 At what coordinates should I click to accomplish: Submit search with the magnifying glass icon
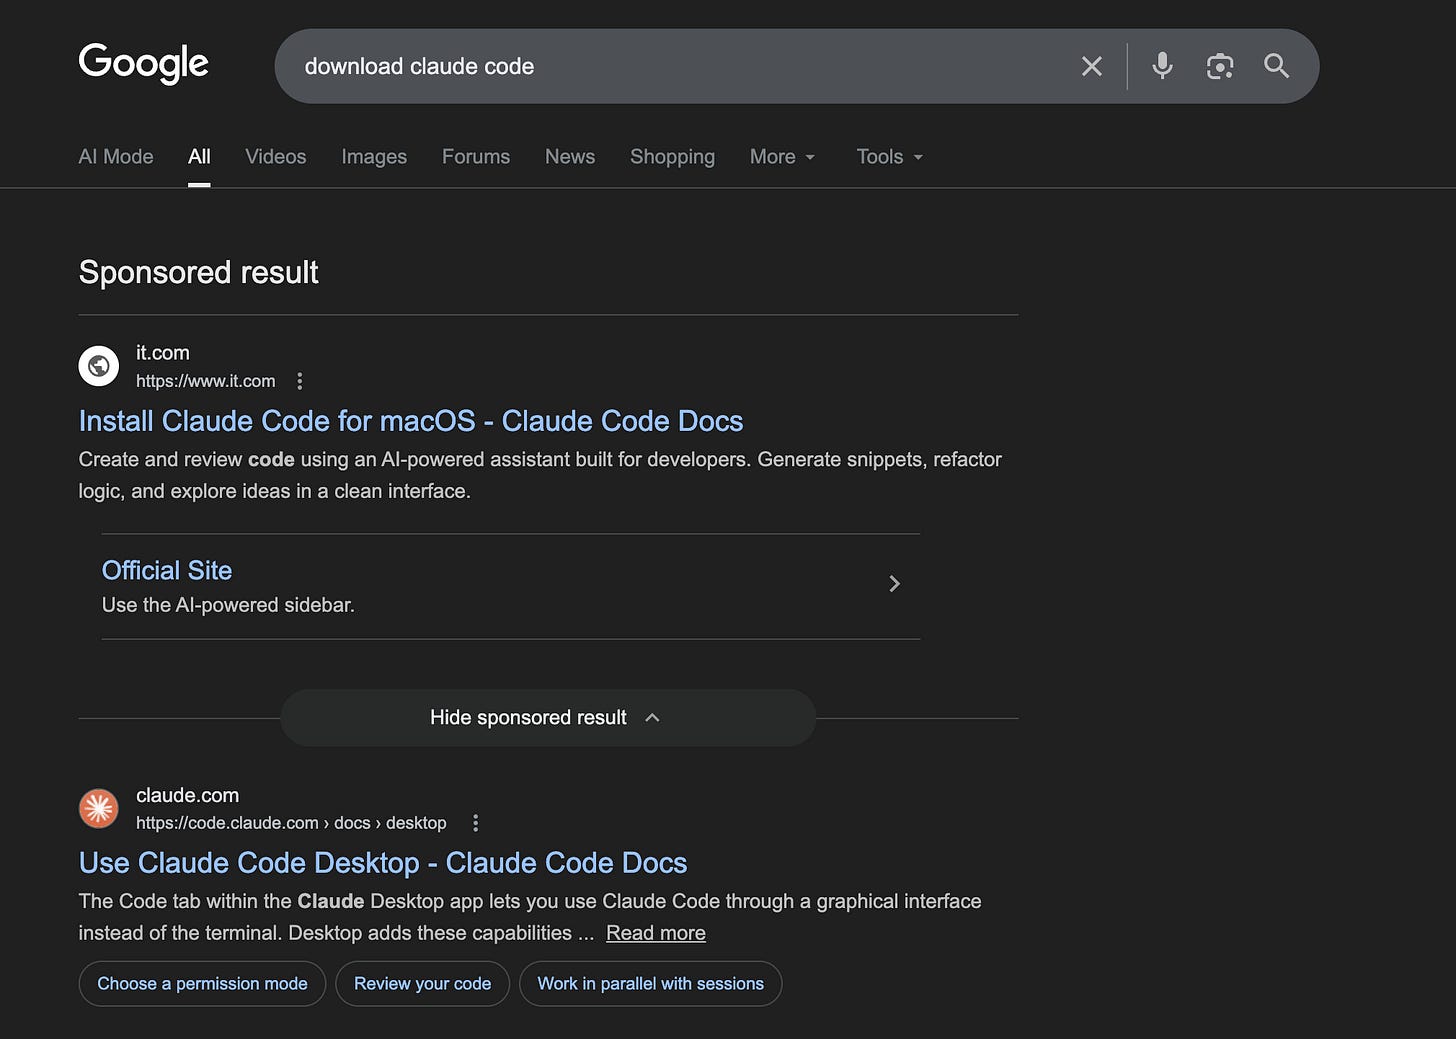coord(1276,66)
